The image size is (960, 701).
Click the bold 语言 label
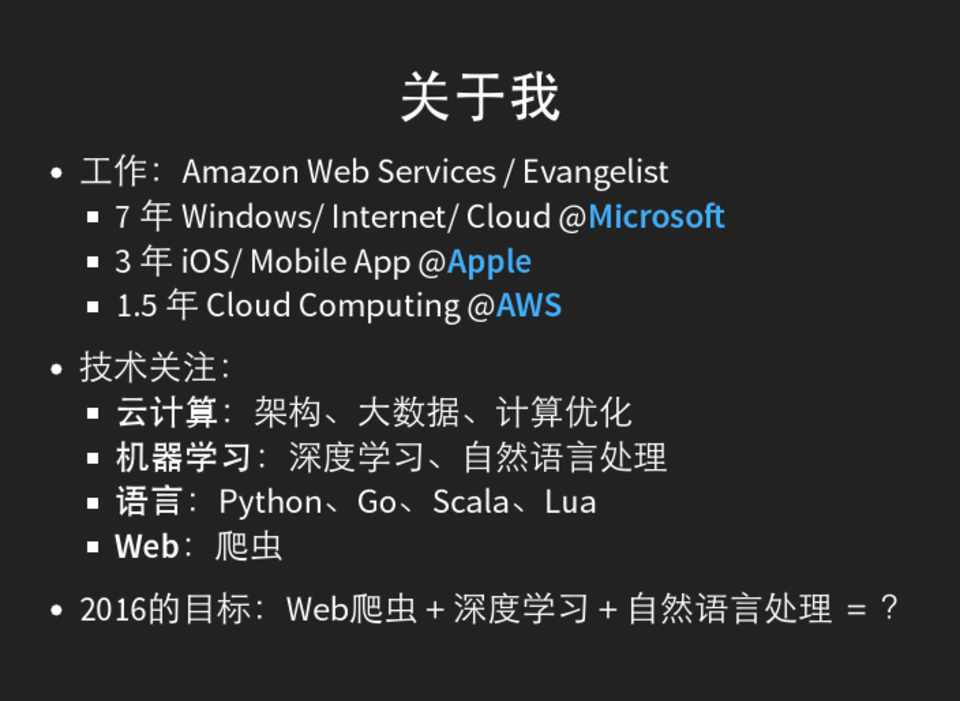click(x=149, y=502)
